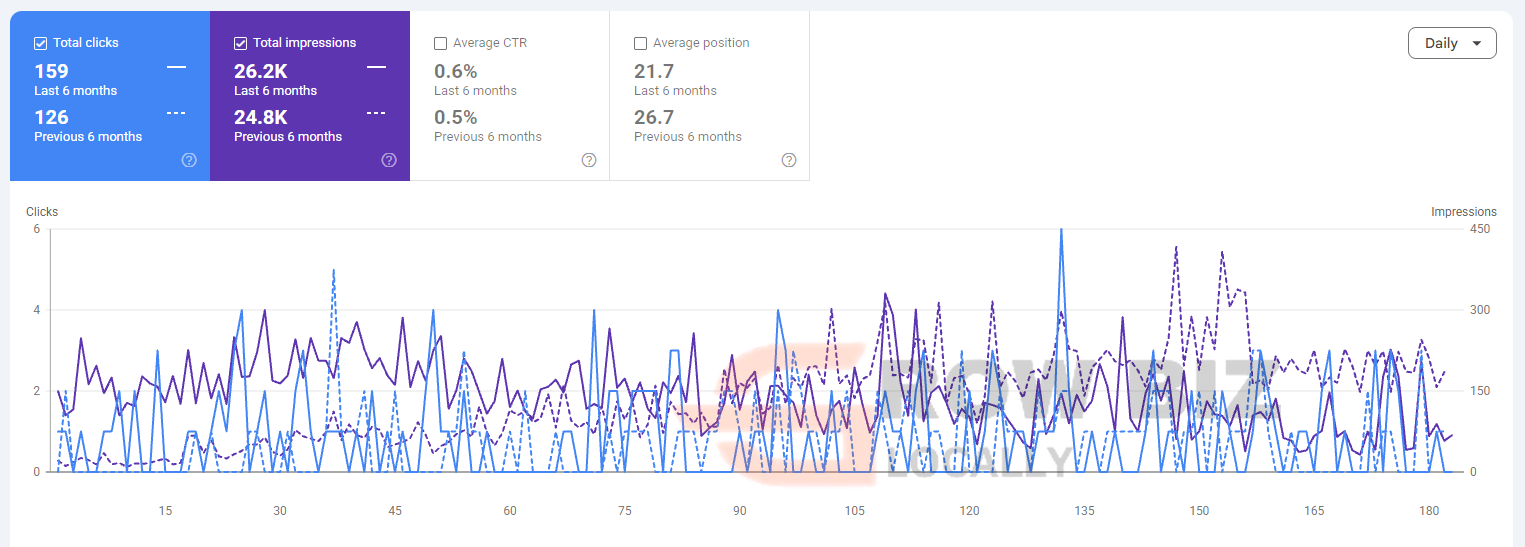The width and height of the screenshot is (1525, 547).
Task: Click day 135 on the x-axis
Action: click(x=1084, y=511)
